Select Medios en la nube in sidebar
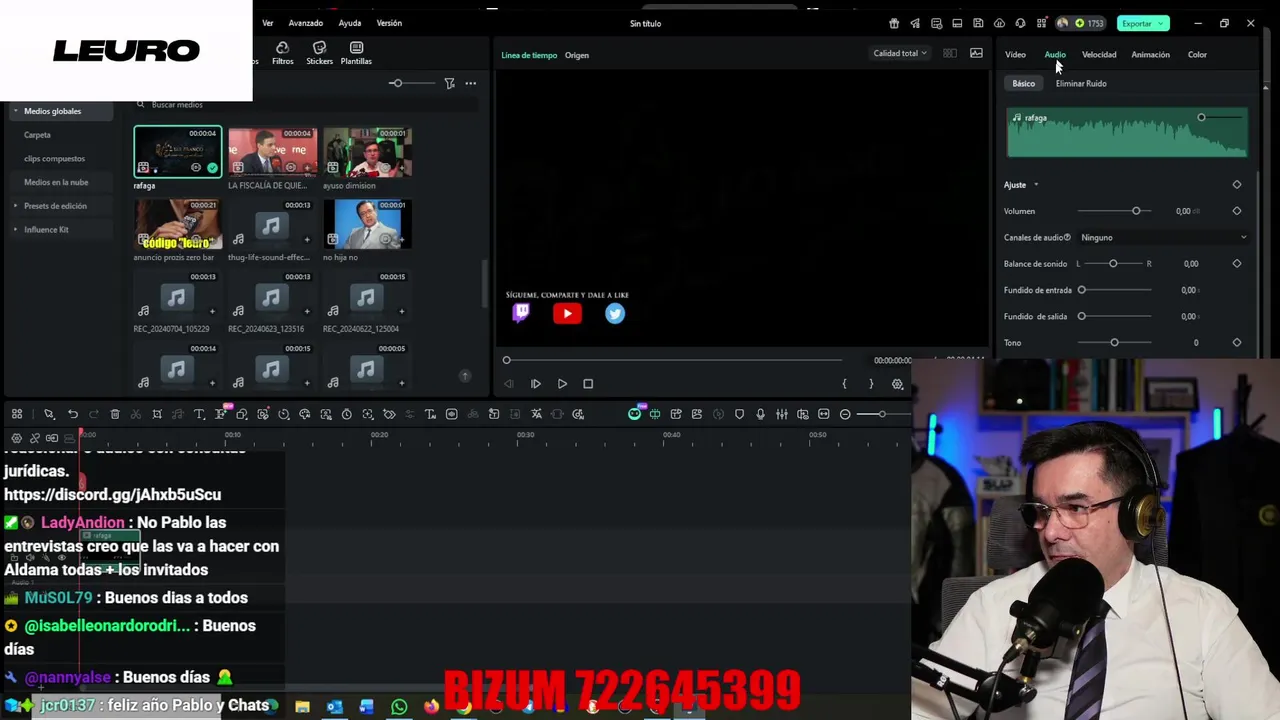Viewport: 1280px width, 720px height. tap(56, 182)
